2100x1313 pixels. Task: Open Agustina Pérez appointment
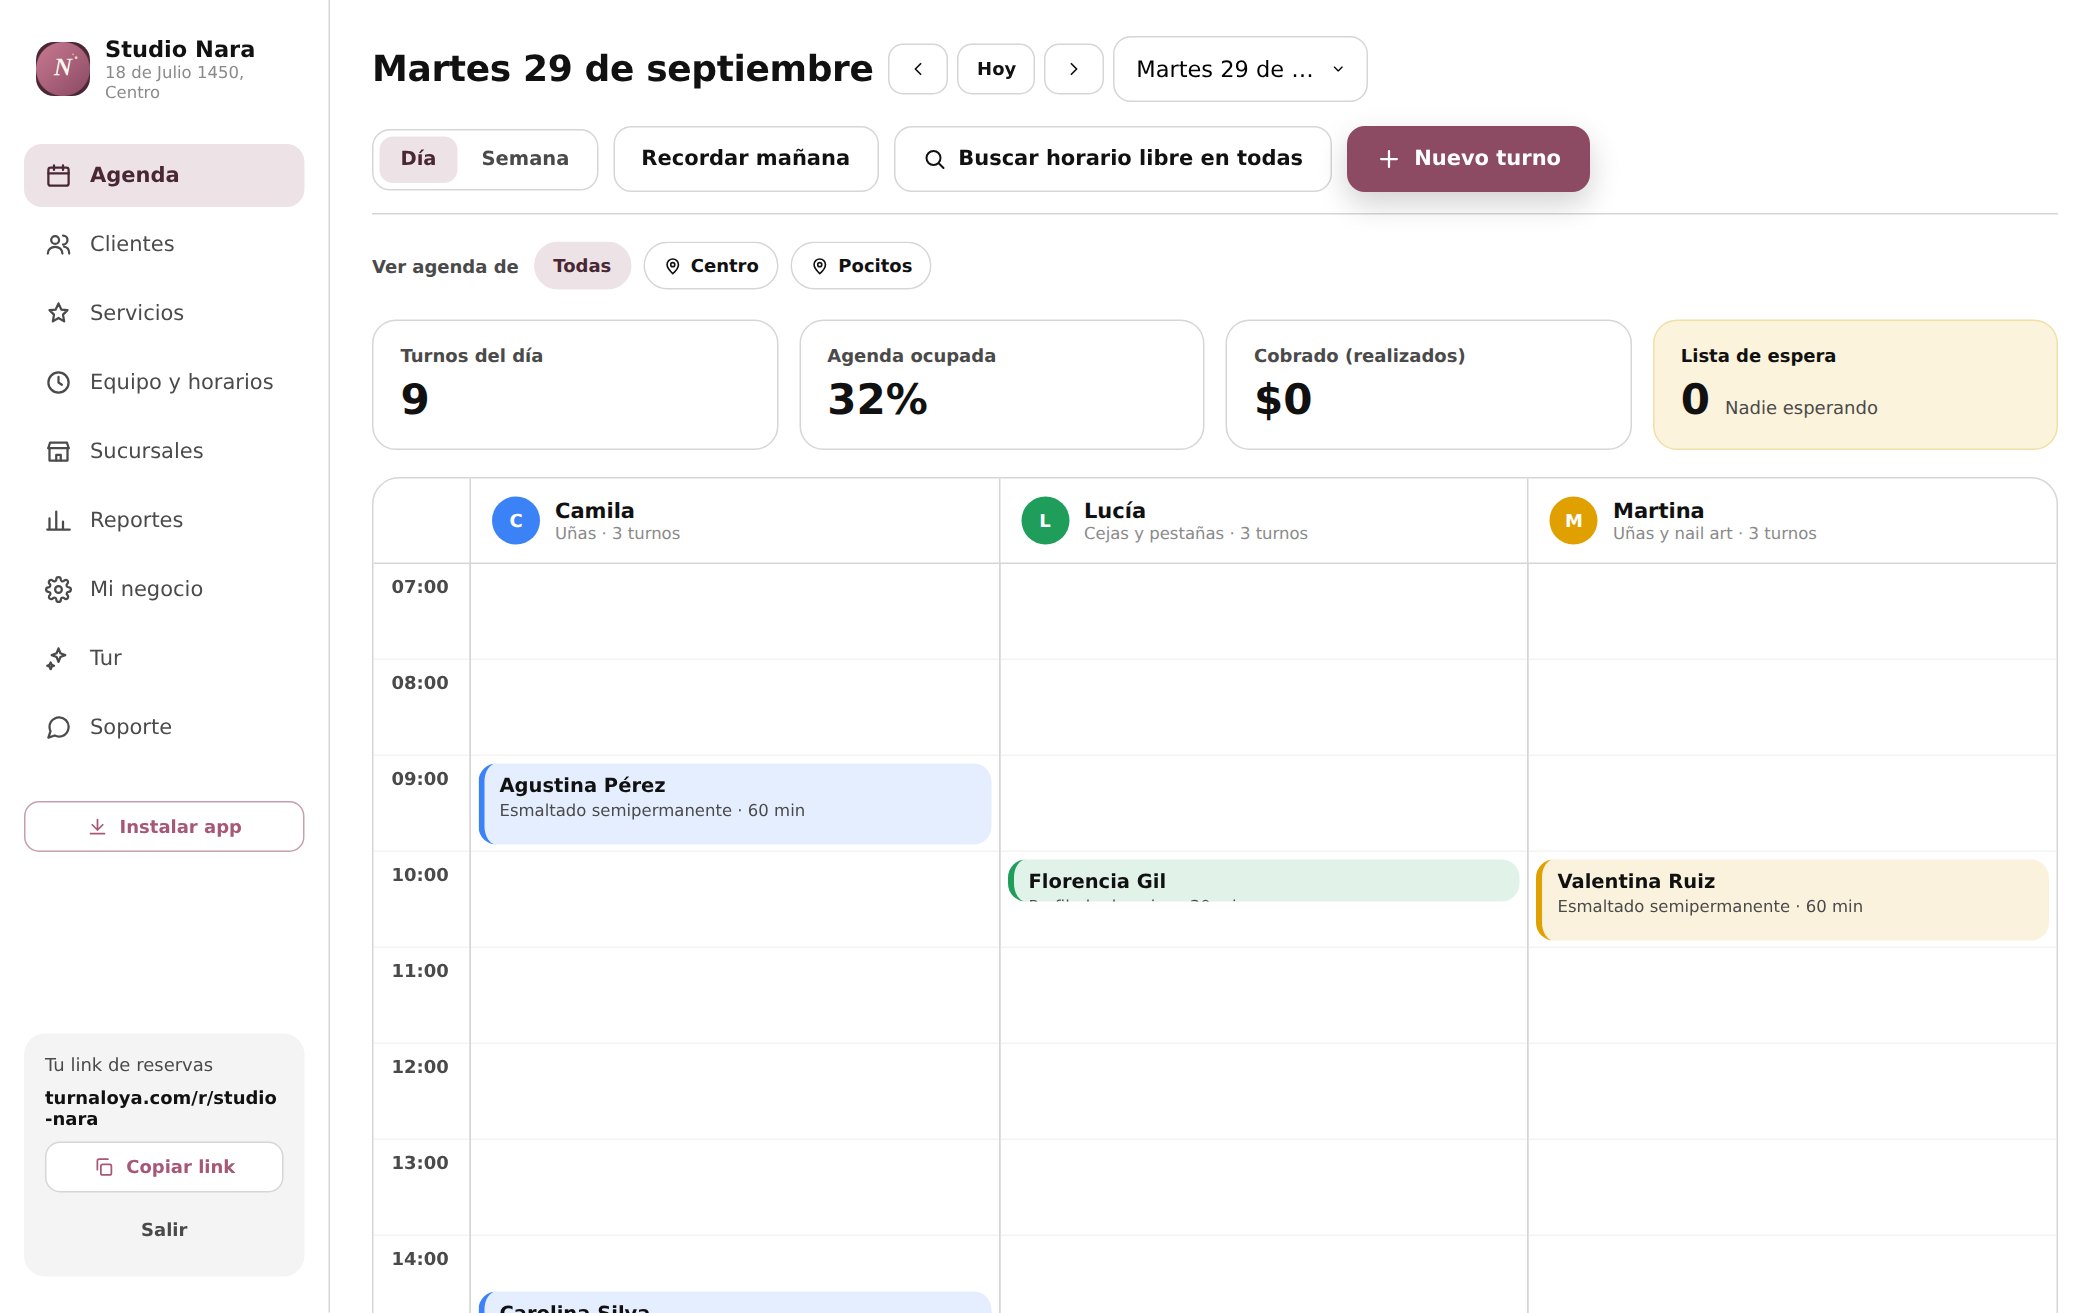[735, 804]
